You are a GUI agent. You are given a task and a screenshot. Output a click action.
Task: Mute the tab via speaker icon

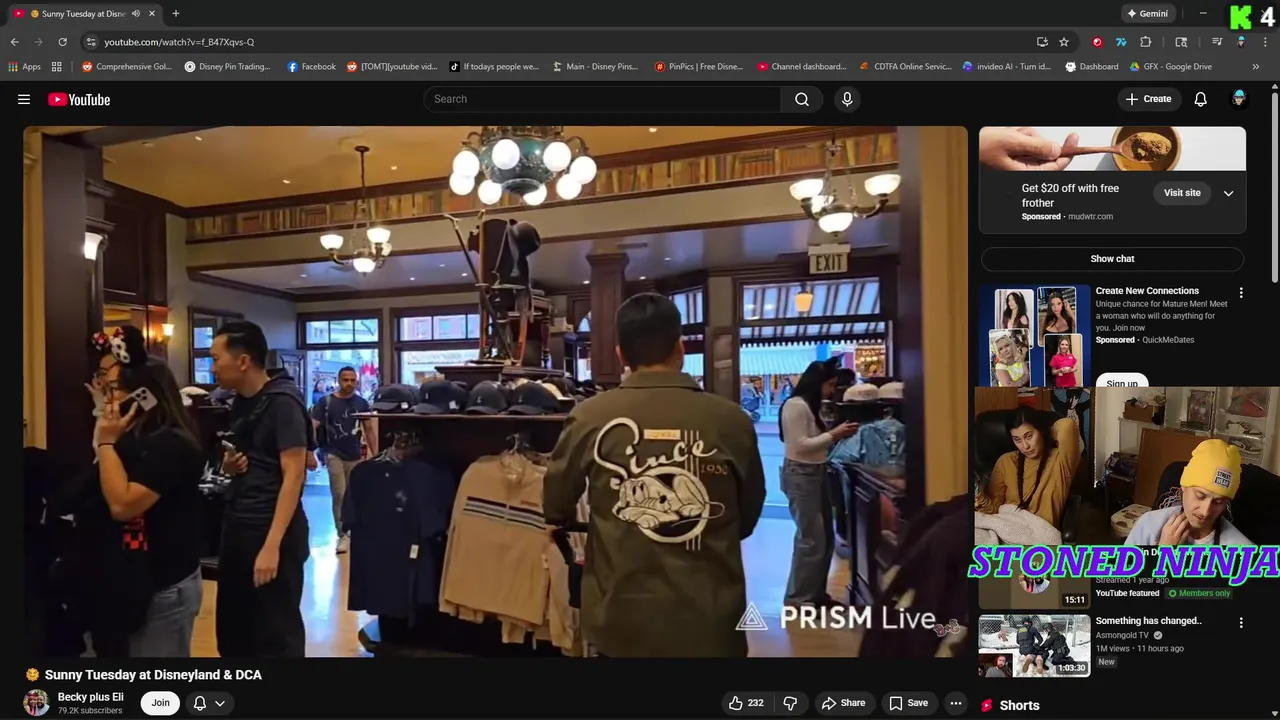[135, 14]
